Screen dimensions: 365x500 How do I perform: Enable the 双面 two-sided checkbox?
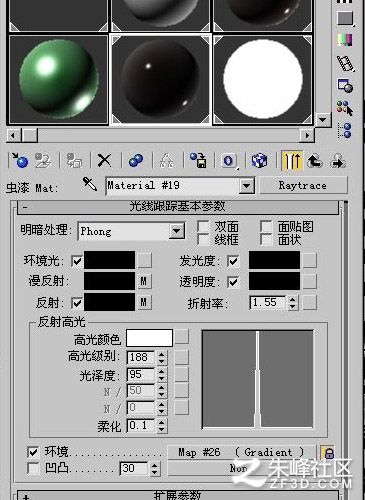tap(203, 226)
